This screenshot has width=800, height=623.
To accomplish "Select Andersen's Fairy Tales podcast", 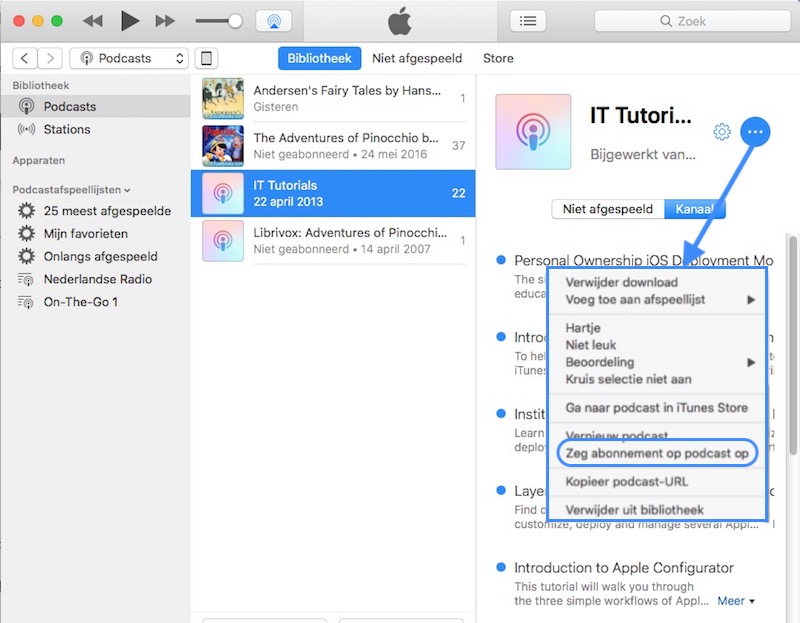I will click(x=333, y=98).
